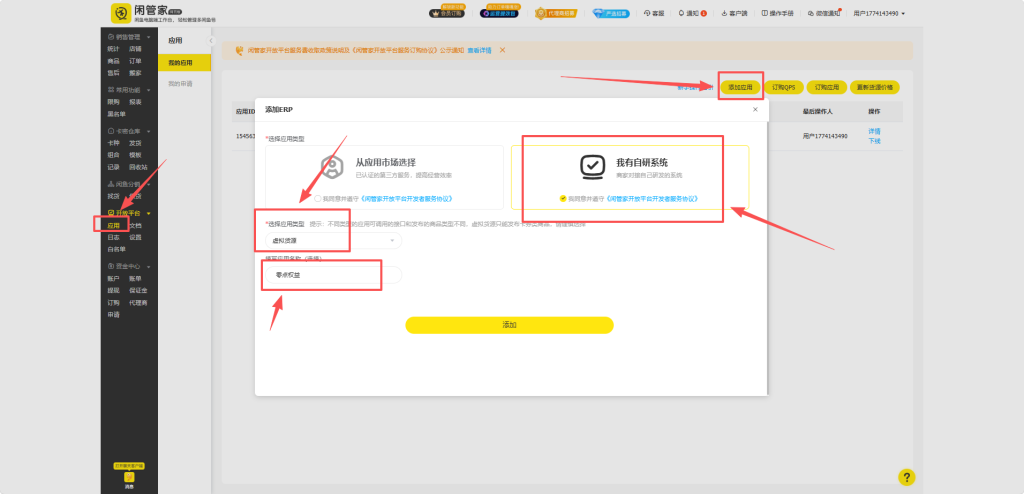Viewport: 1024px width, 494px height.
Task: Dismiss the orange announcement banner
Action: (502, 50)
